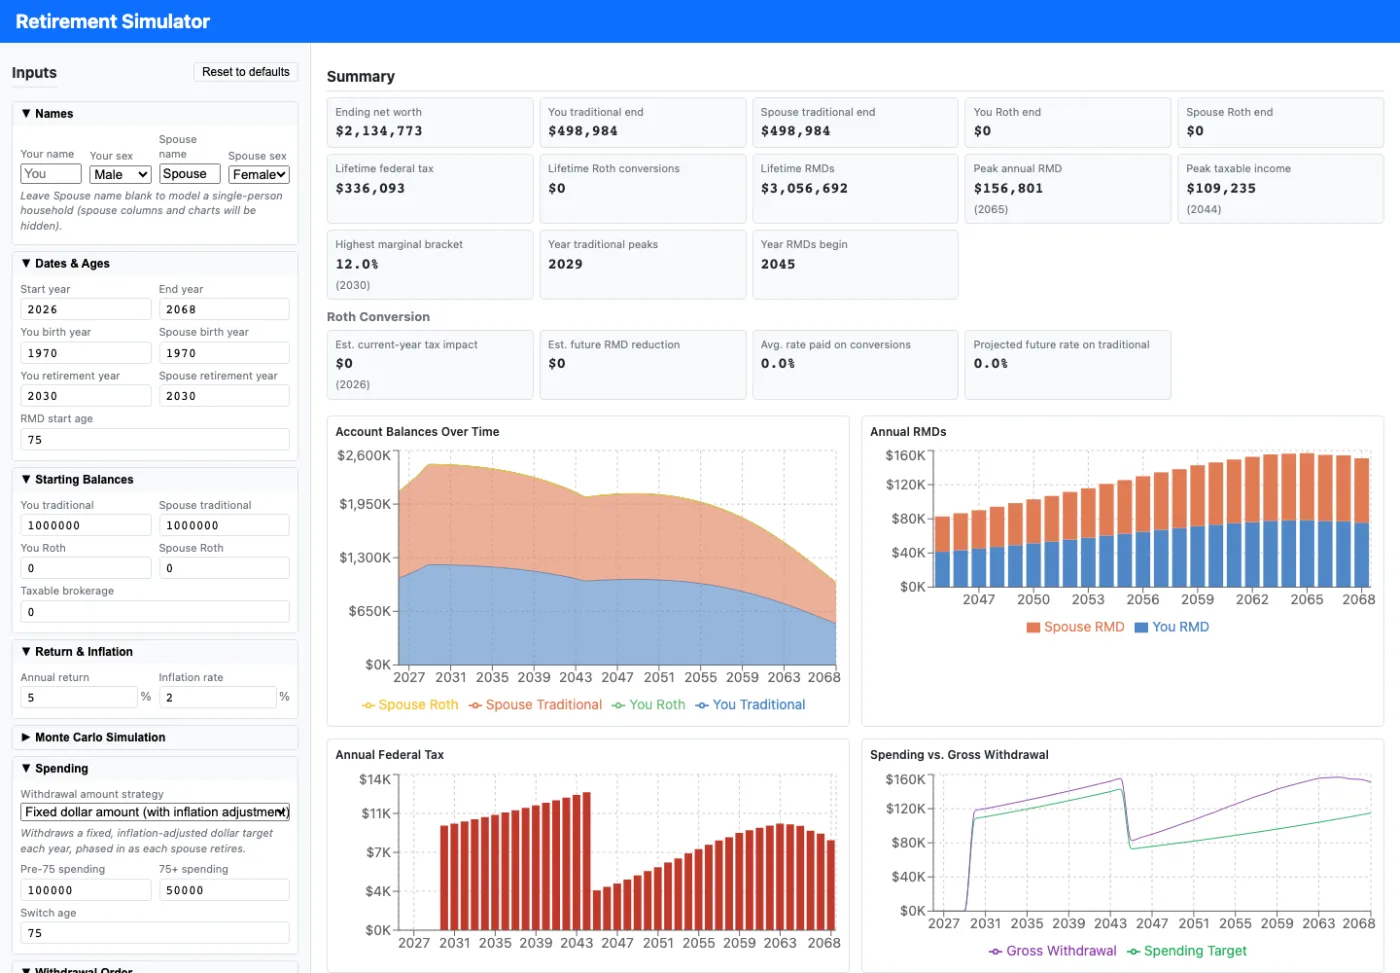The width and height of the screenshot is (1400, 973).
Task: Click the Spending vs. Gross Withdrawal chart title
Action: pos(959,755)
